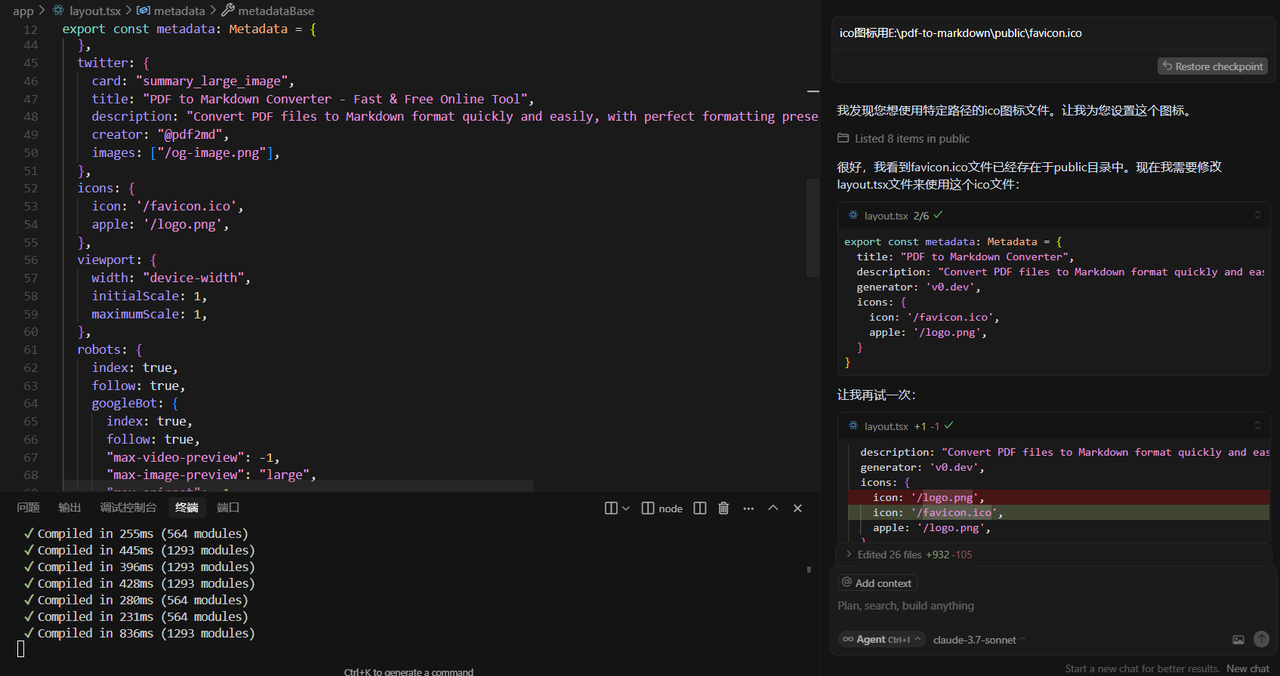Click React icon on layout.tsx +1 -1 block

pyautogui.click(x=853, y=426)
